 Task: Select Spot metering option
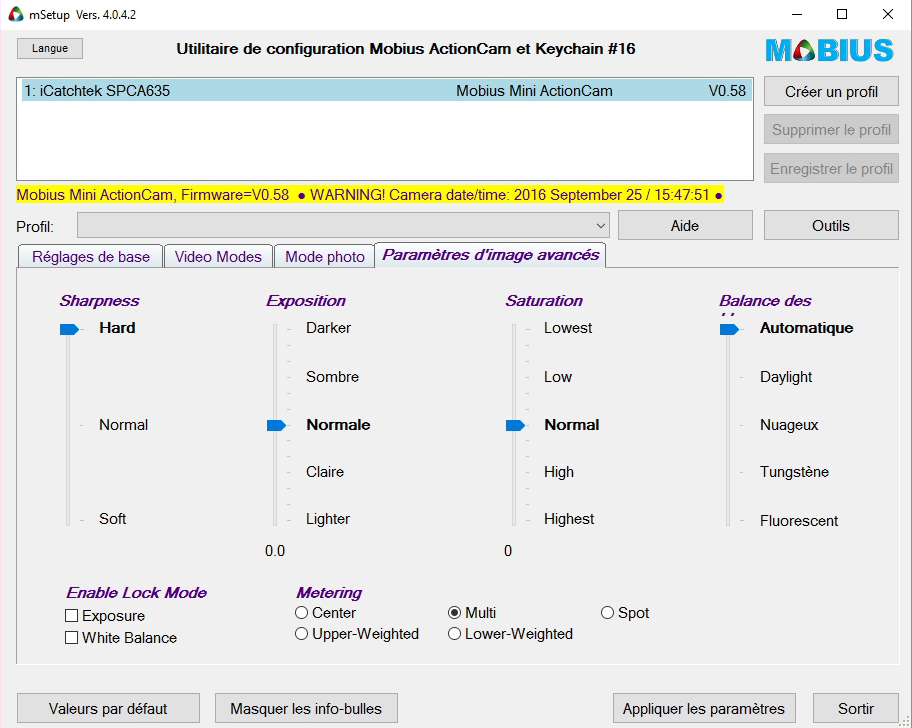[607, 613]
